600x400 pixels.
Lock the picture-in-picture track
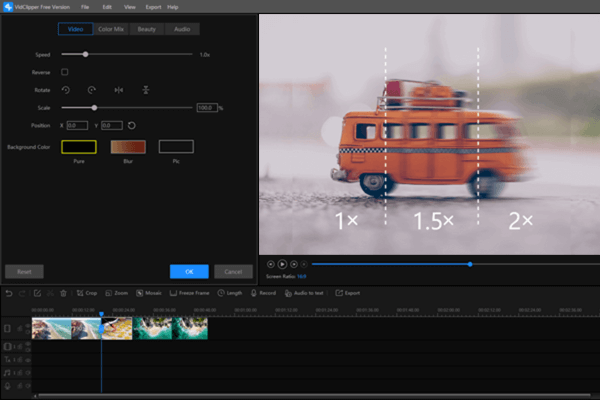click(20, 347)
